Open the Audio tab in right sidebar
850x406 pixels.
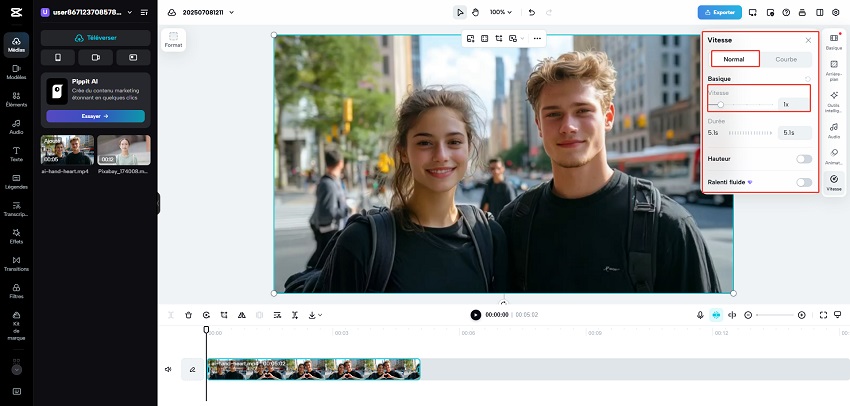(834, 131)
